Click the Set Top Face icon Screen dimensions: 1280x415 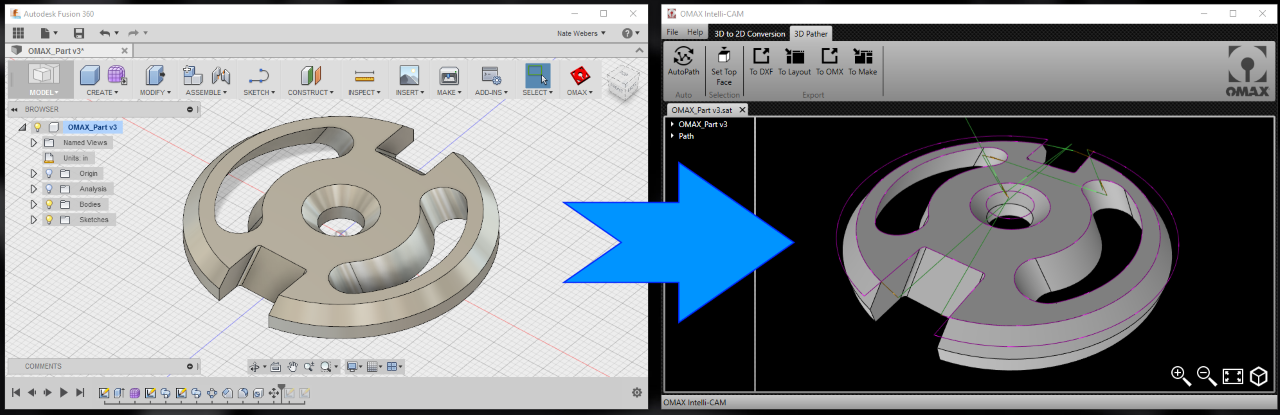point(724,56)
